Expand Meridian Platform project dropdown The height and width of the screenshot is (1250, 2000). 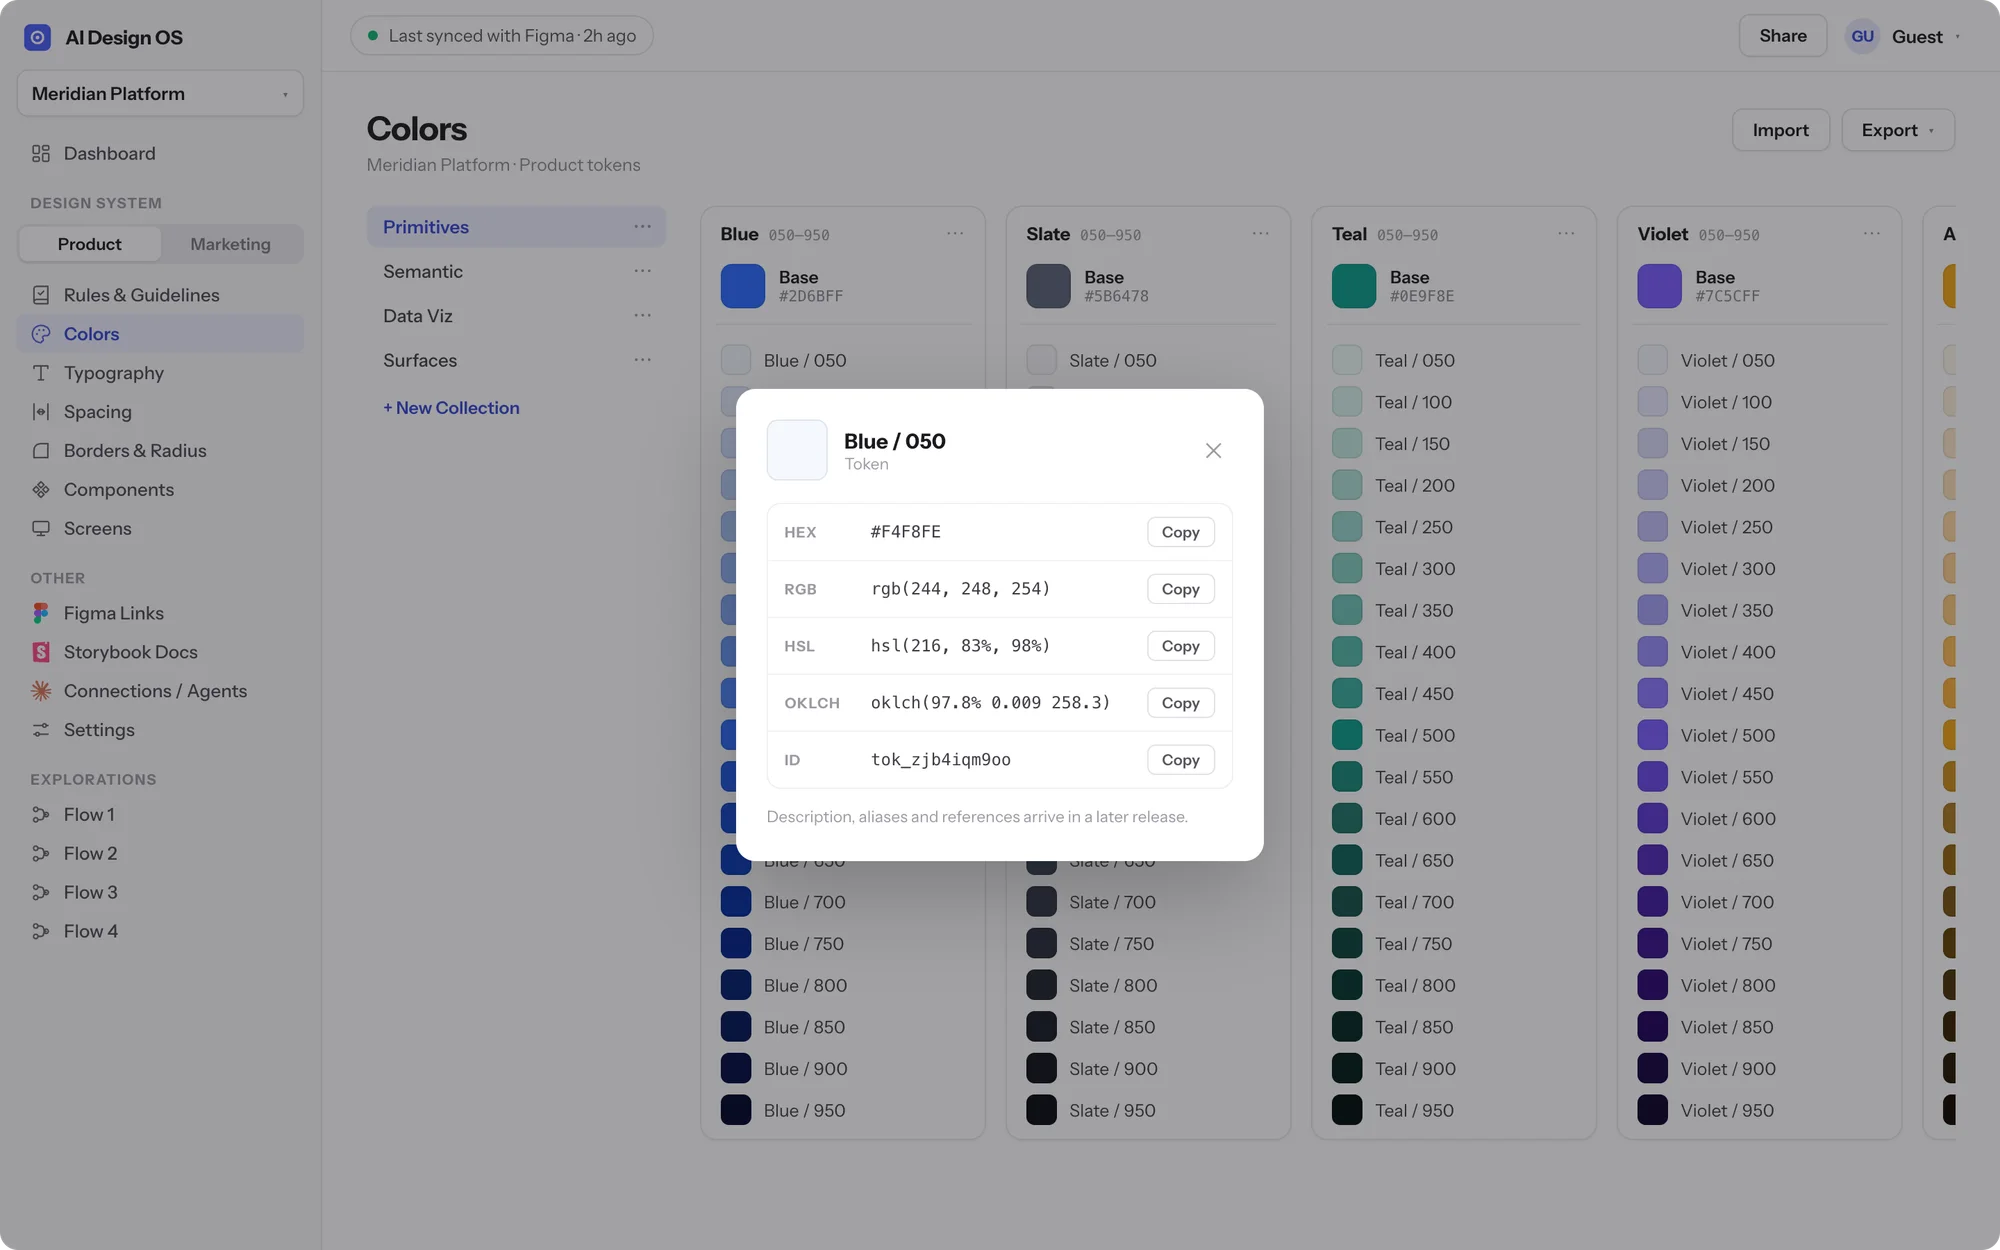160,94
